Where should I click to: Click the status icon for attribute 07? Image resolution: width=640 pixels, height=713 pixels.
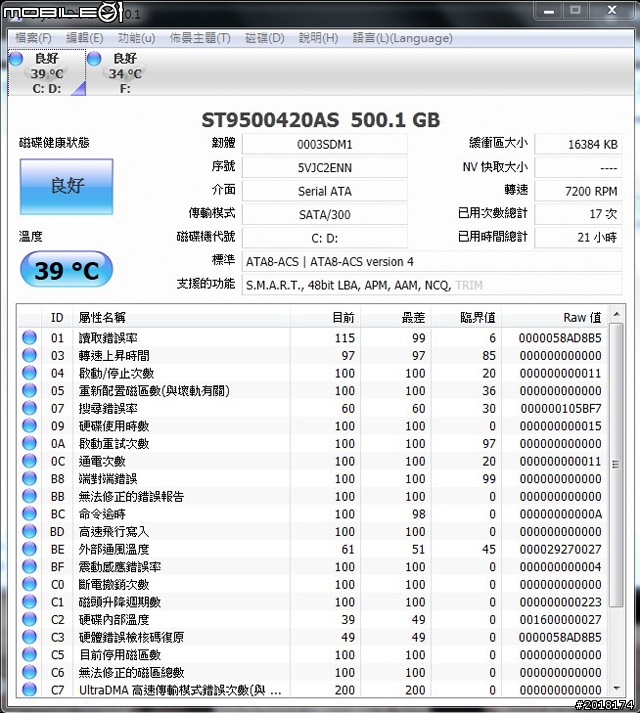point(29,408)
